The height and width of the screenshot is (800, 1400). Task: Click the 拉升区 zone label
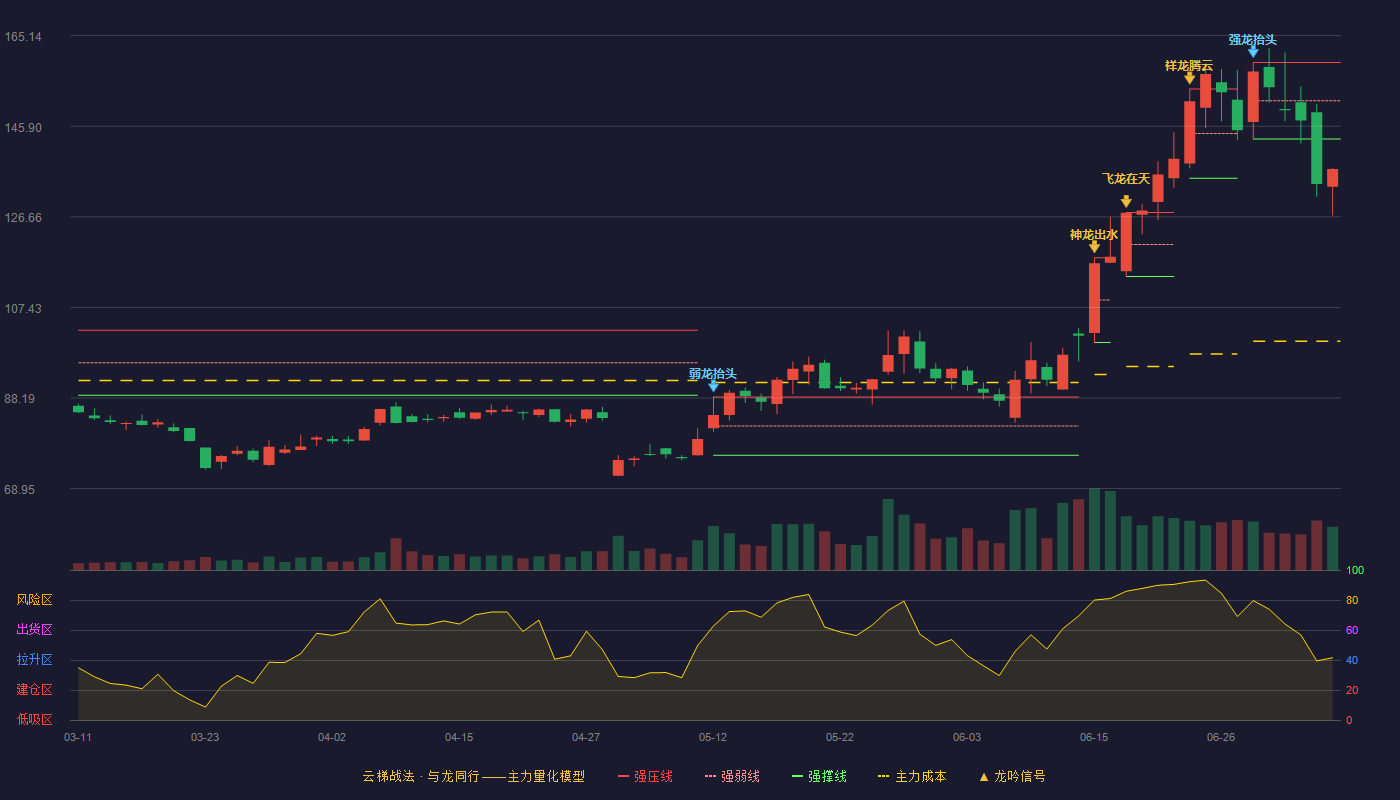coord(34,660)
